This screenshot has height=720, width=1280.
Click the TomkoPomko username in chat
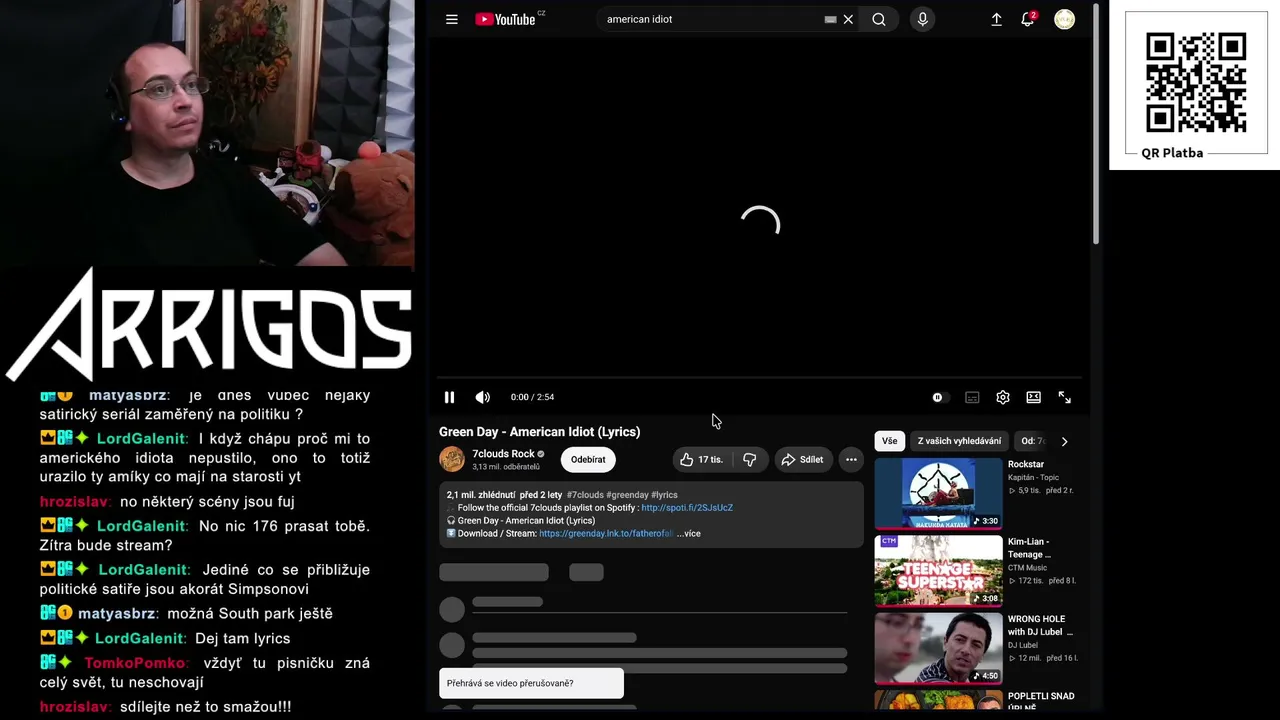pos(135,663)
